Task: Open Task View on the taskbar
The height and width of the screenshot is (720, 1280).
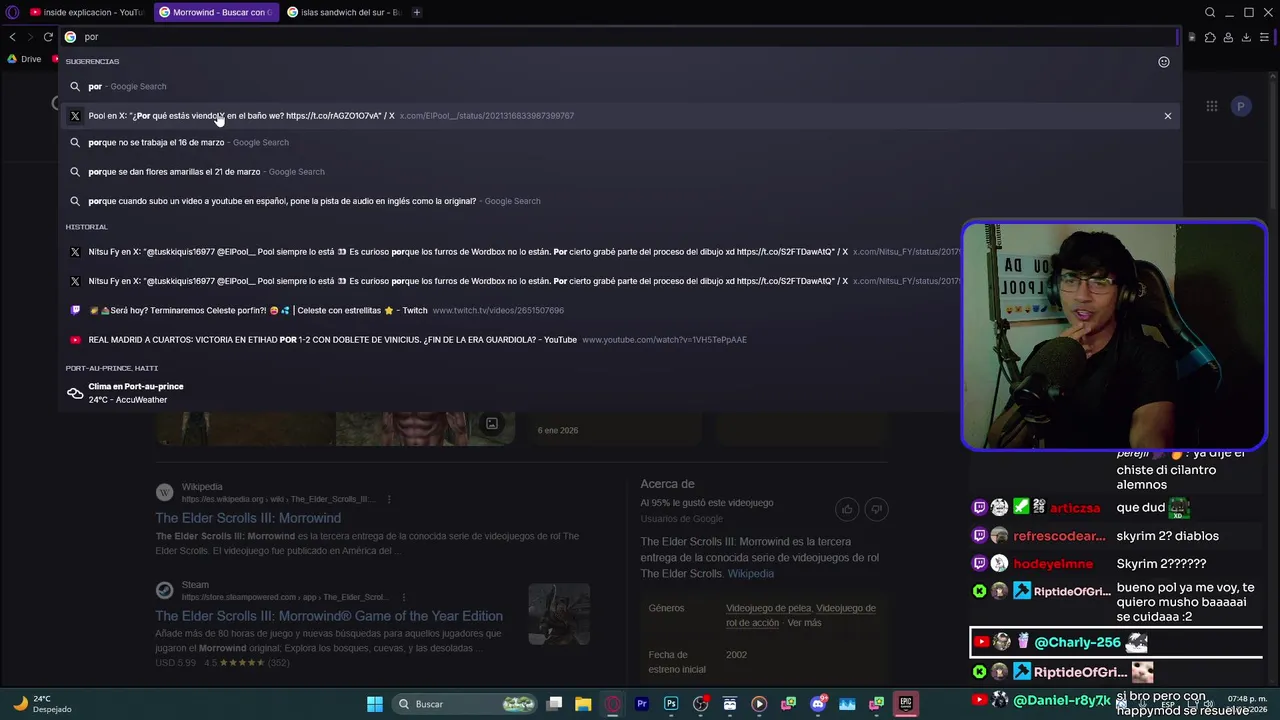Action: point(555,704)
